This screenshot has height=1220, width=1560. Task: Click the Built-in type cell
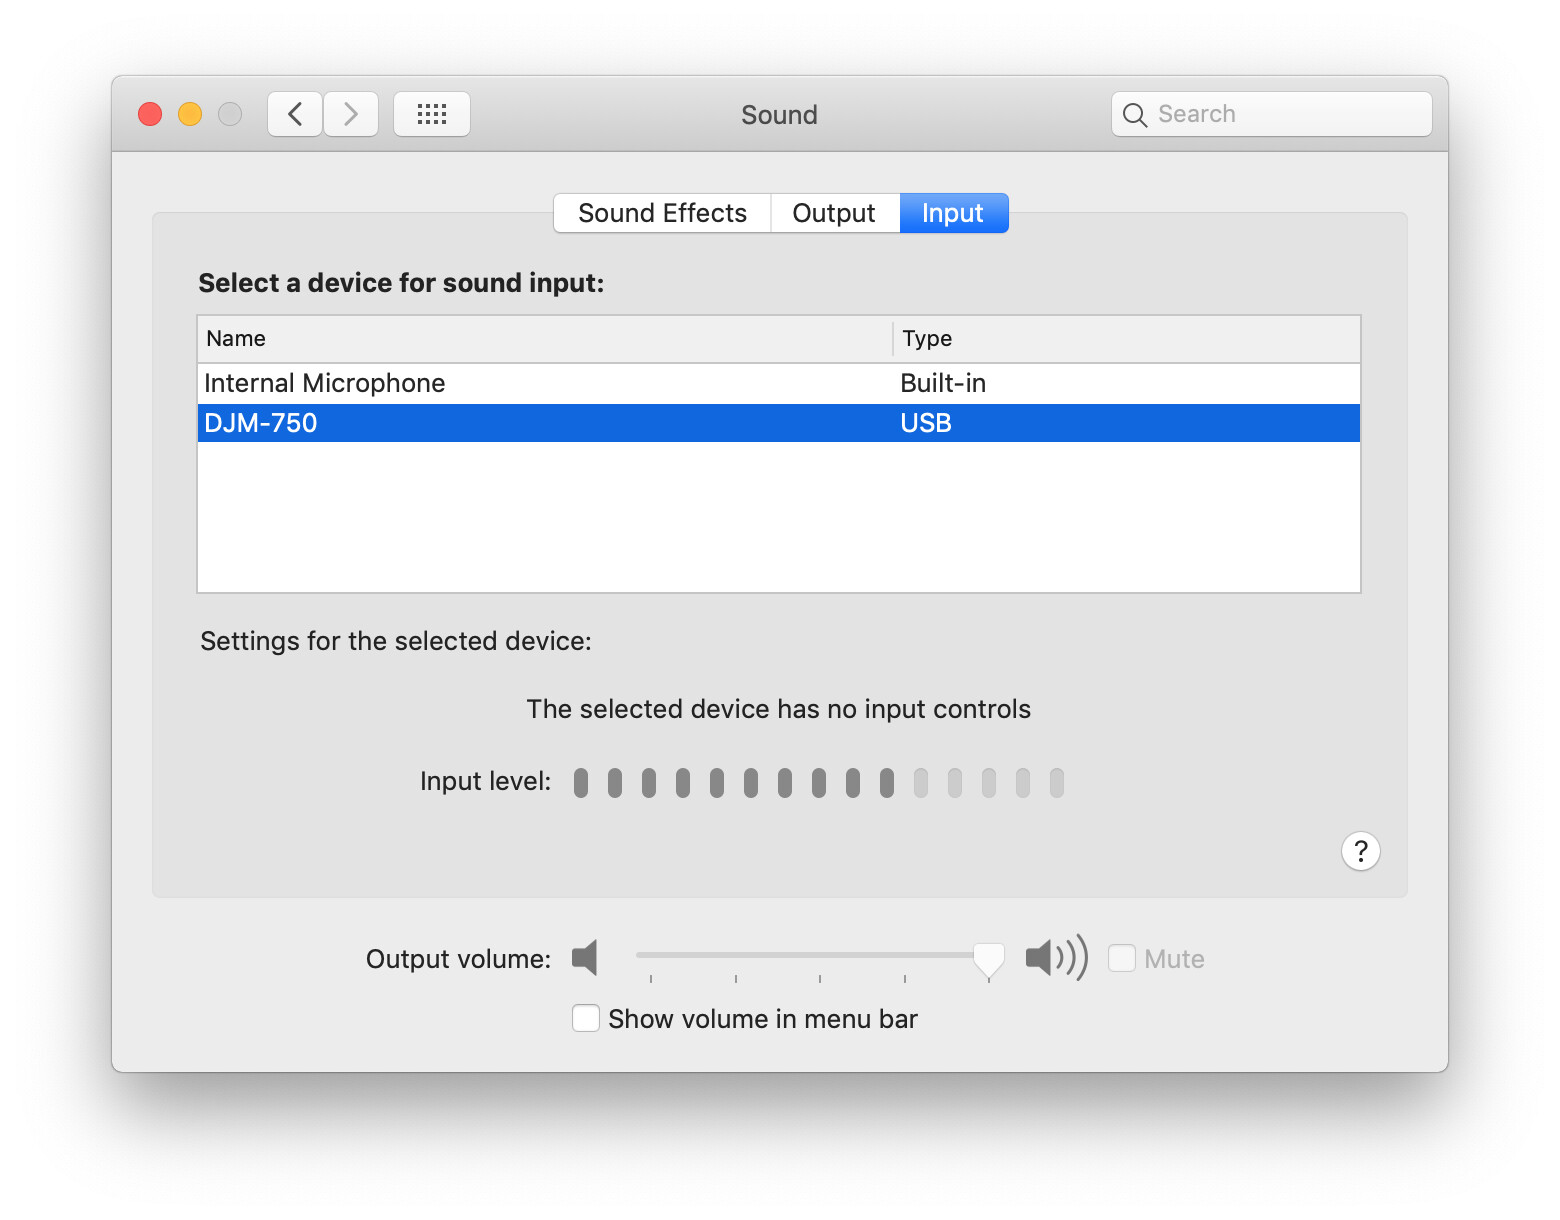click(x=943, y=383)
